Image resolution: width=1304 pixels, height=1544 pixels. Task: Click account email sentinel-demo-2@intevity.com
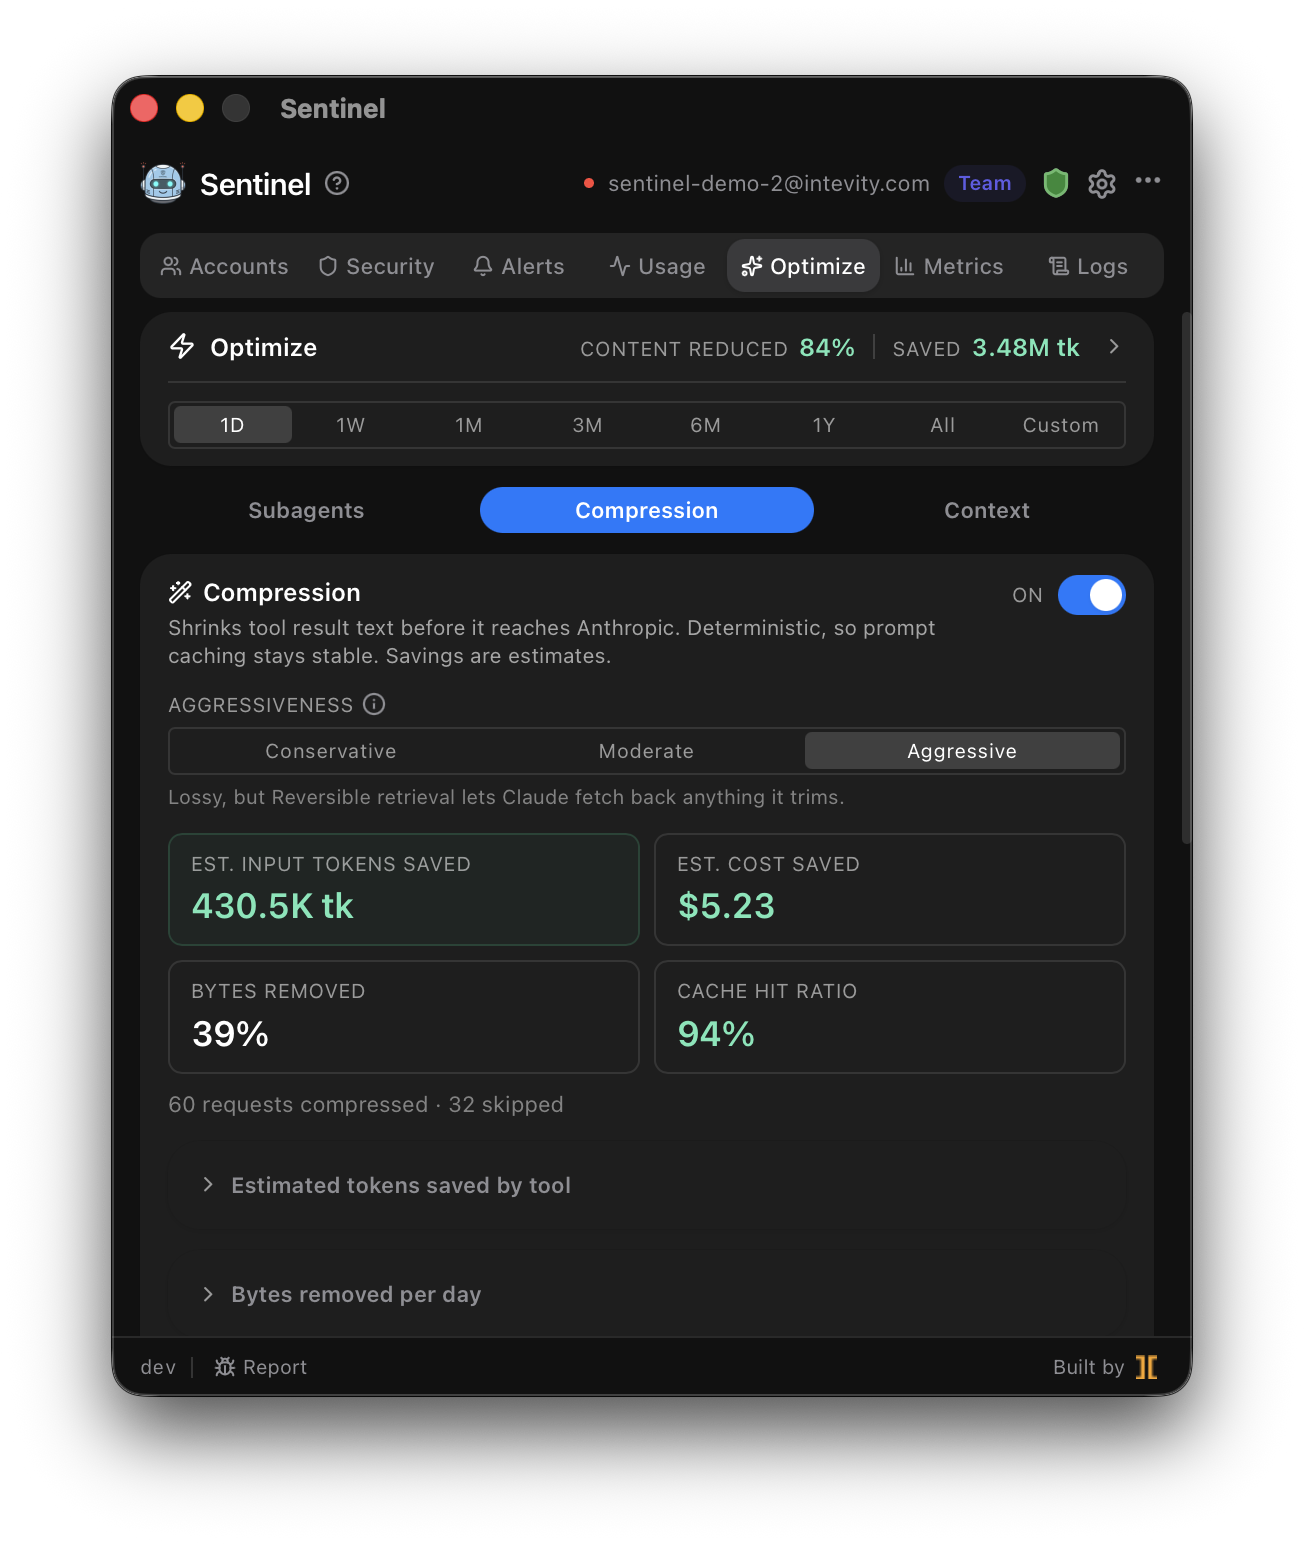click(769, 183)
